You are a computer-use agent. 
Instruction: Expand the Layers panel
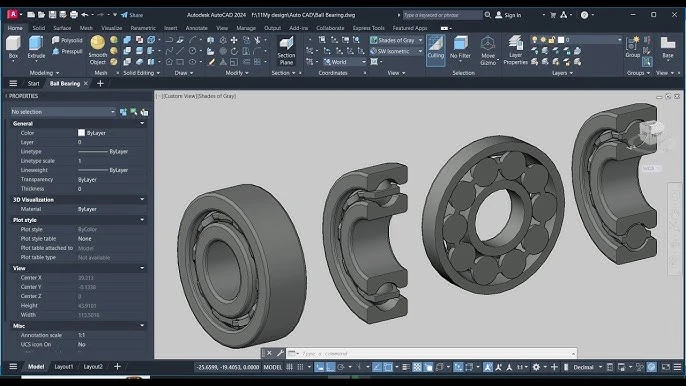coord(563,73)
